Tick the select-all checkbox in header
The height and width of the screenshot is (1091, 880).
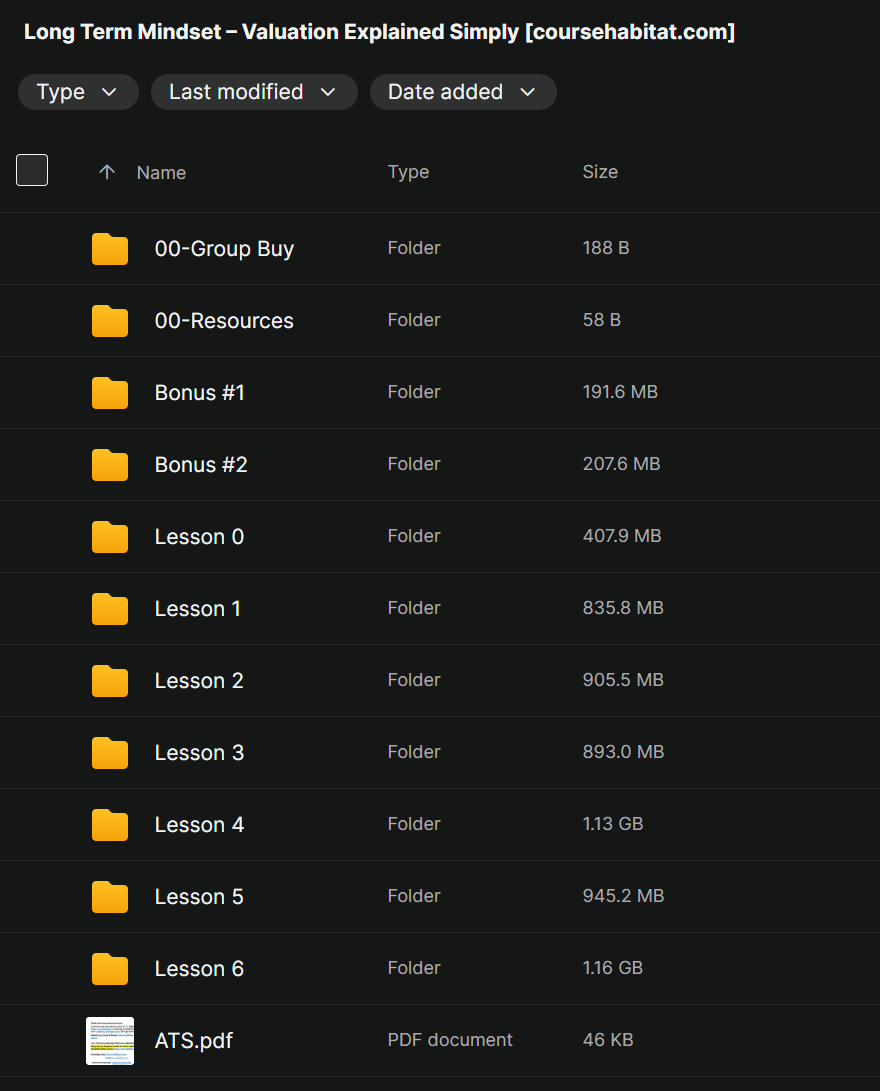point(32,170)
